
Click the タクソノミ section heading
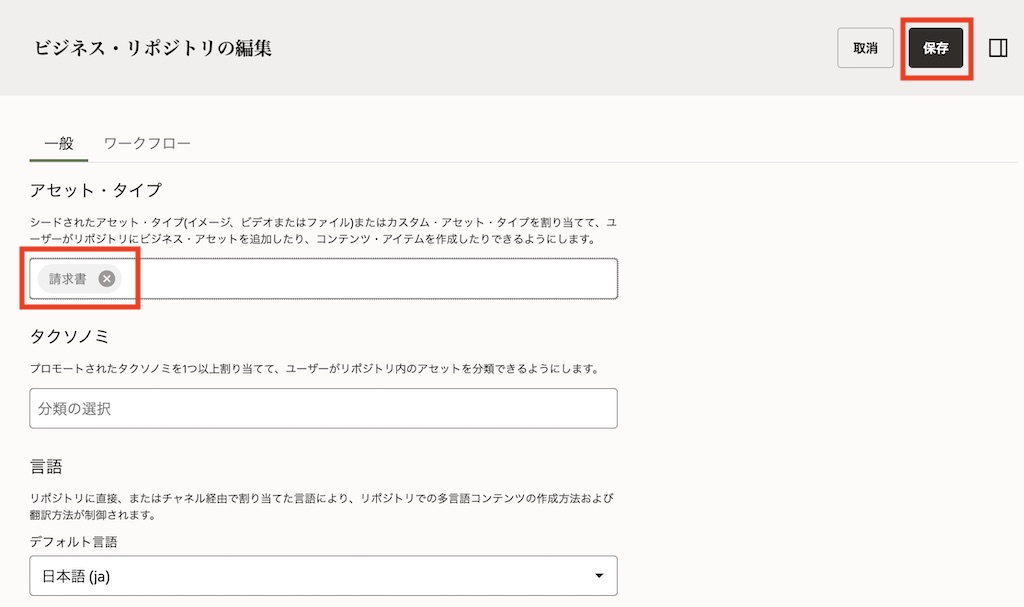coord(72,336)
